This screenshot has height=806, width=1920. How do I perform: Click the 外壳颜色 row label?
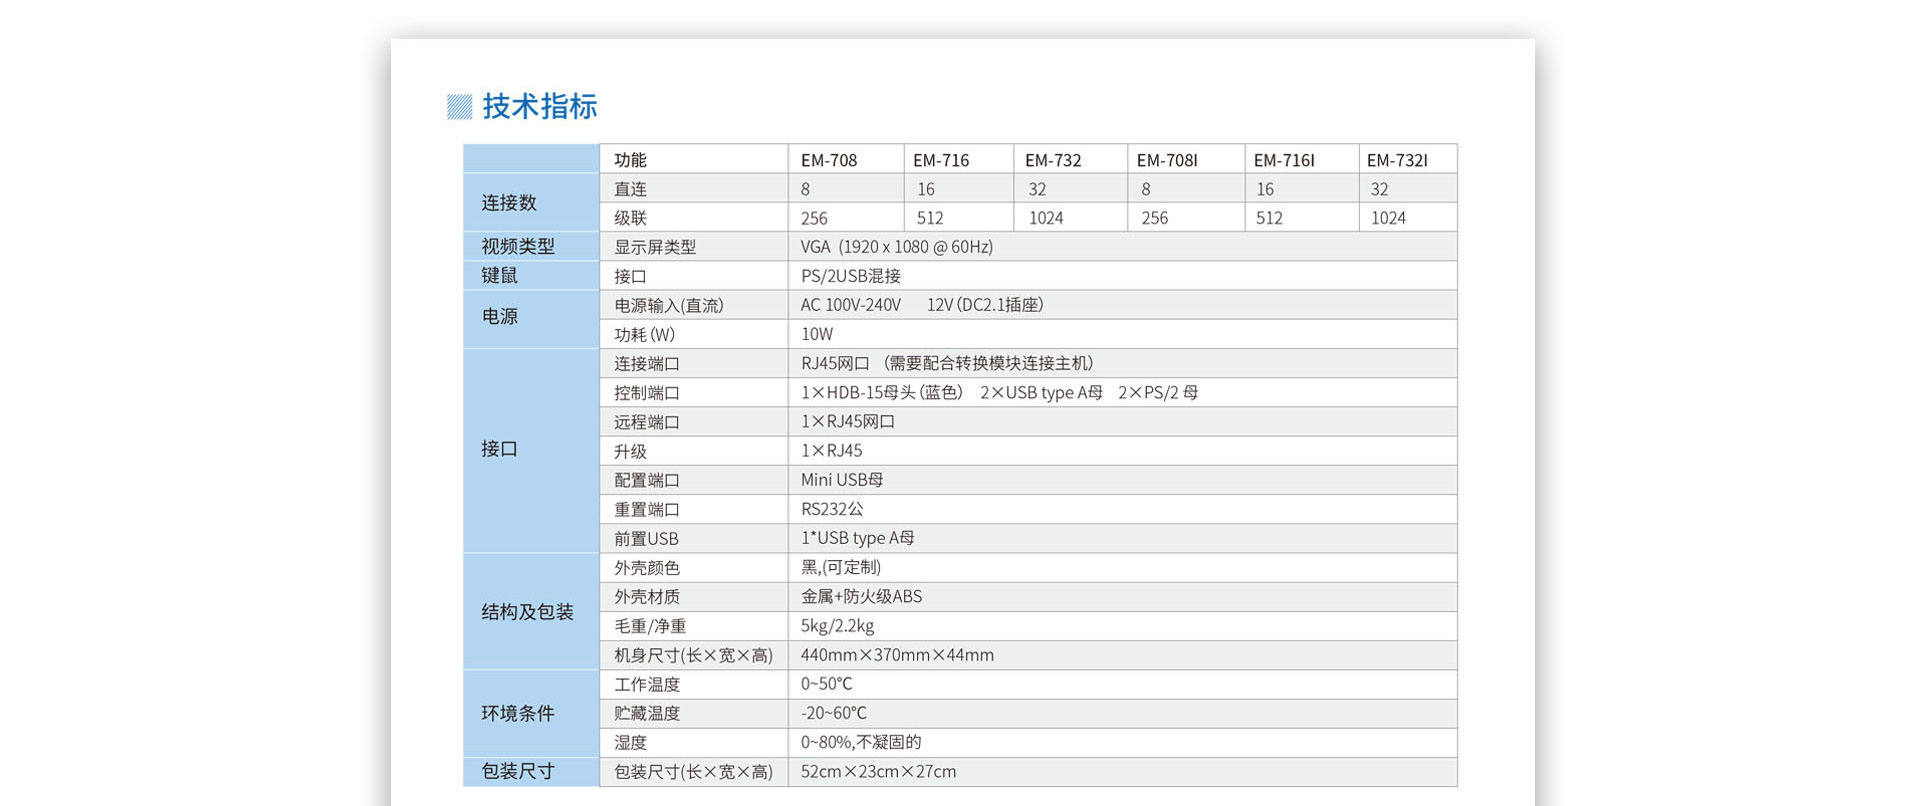pyautogui.click(x=647, y=567)
